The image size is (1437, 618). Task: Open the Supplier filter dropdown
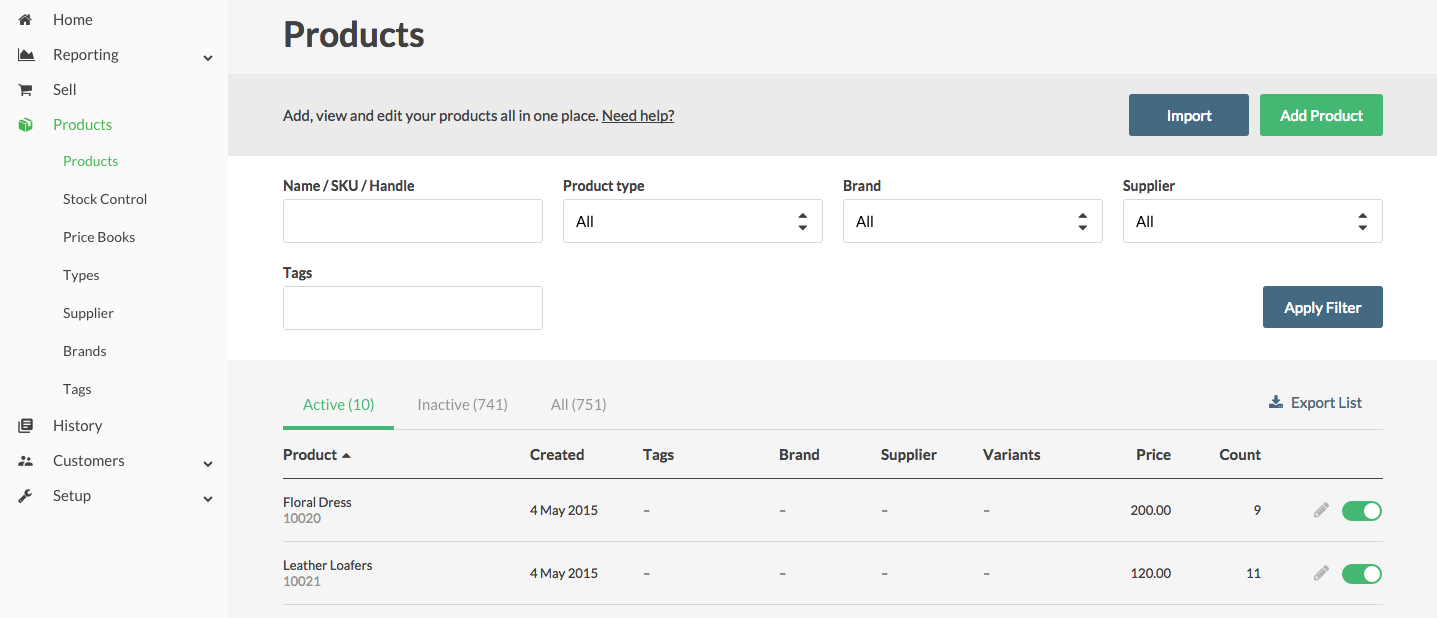[x=1252, y=221]
